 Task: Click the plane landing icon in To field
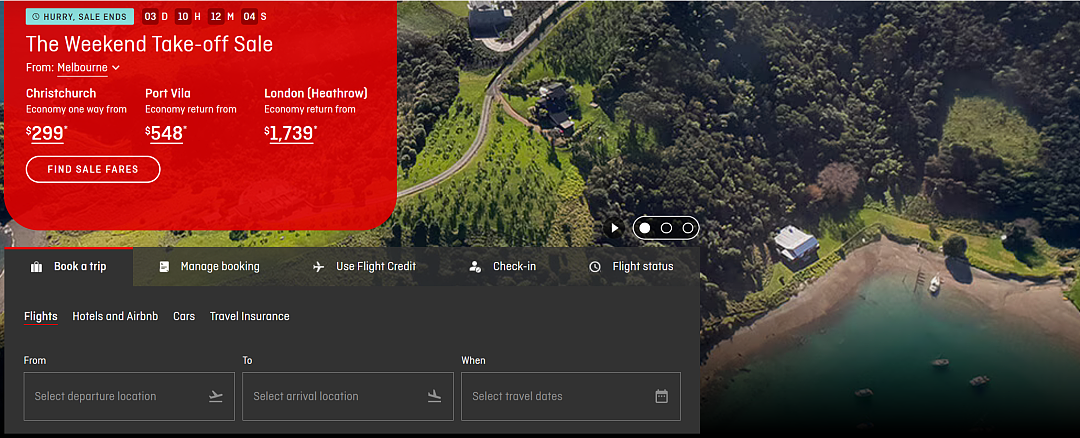pos(434,396)
